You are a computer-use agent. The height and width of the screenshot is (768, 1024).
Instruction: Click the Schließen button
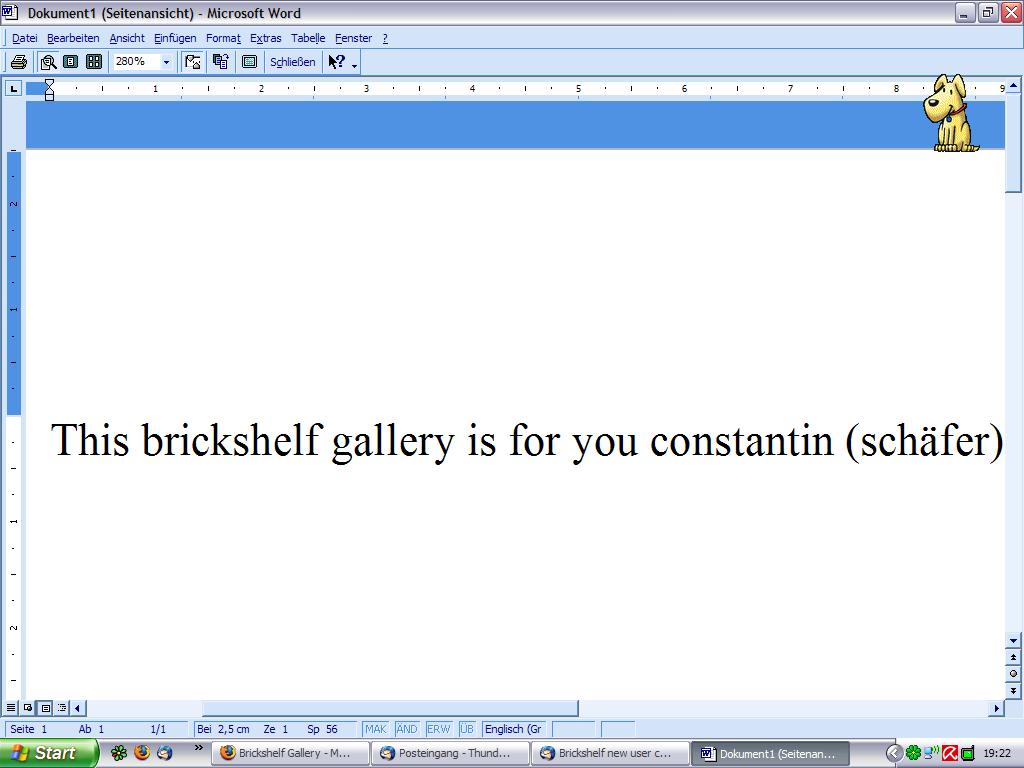(x=293, y=62)
